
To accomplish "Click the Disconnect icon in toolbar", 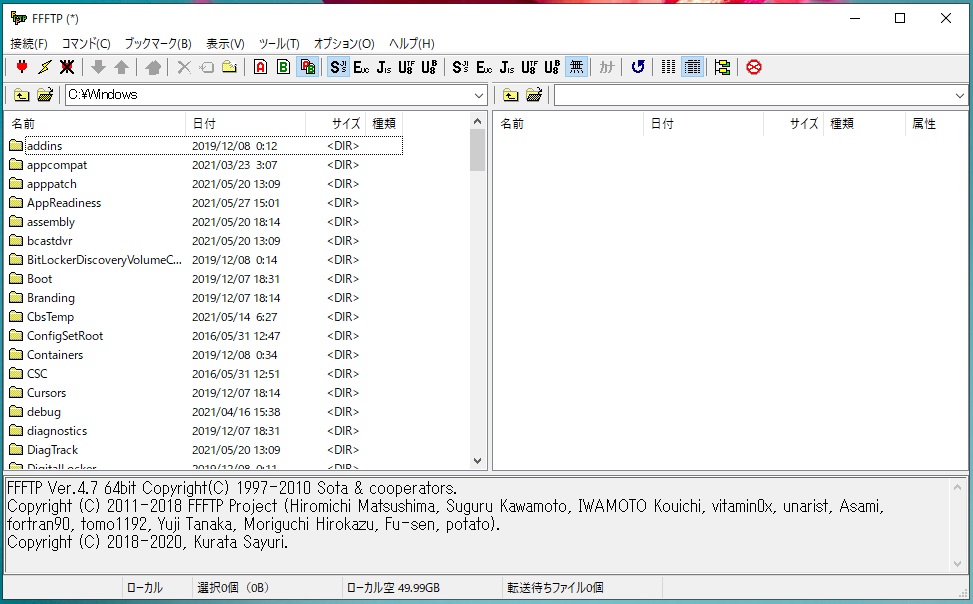I will pyautogui.click(x=67, y=67).
